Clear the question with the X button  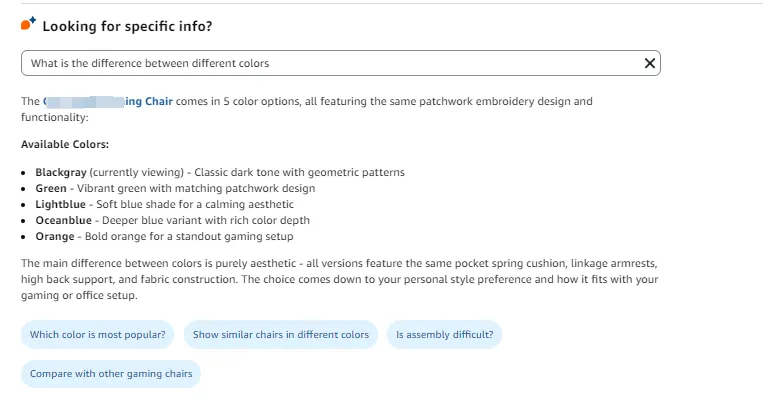pos(650,63)
